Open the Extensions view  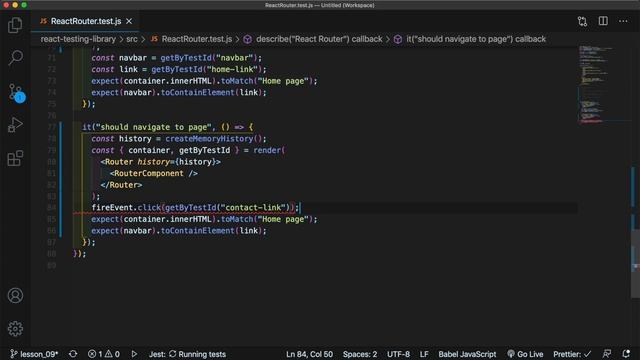[x=15, y=158]
